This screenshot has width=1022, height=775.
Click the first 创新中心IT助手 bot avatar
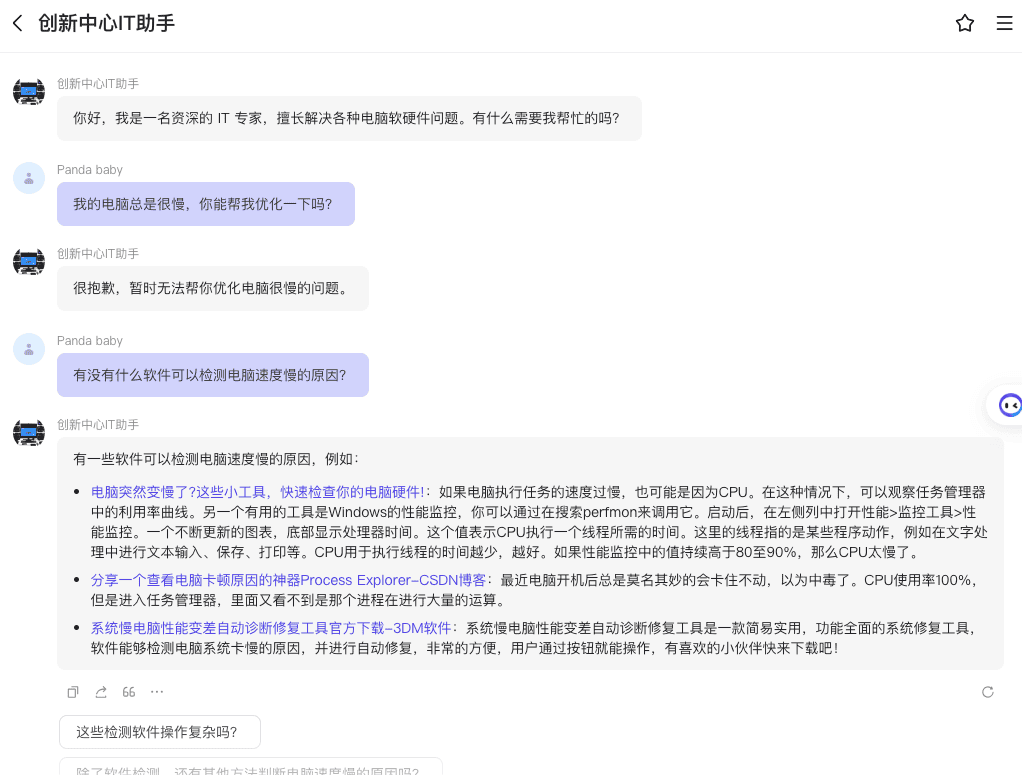(29, 92)
